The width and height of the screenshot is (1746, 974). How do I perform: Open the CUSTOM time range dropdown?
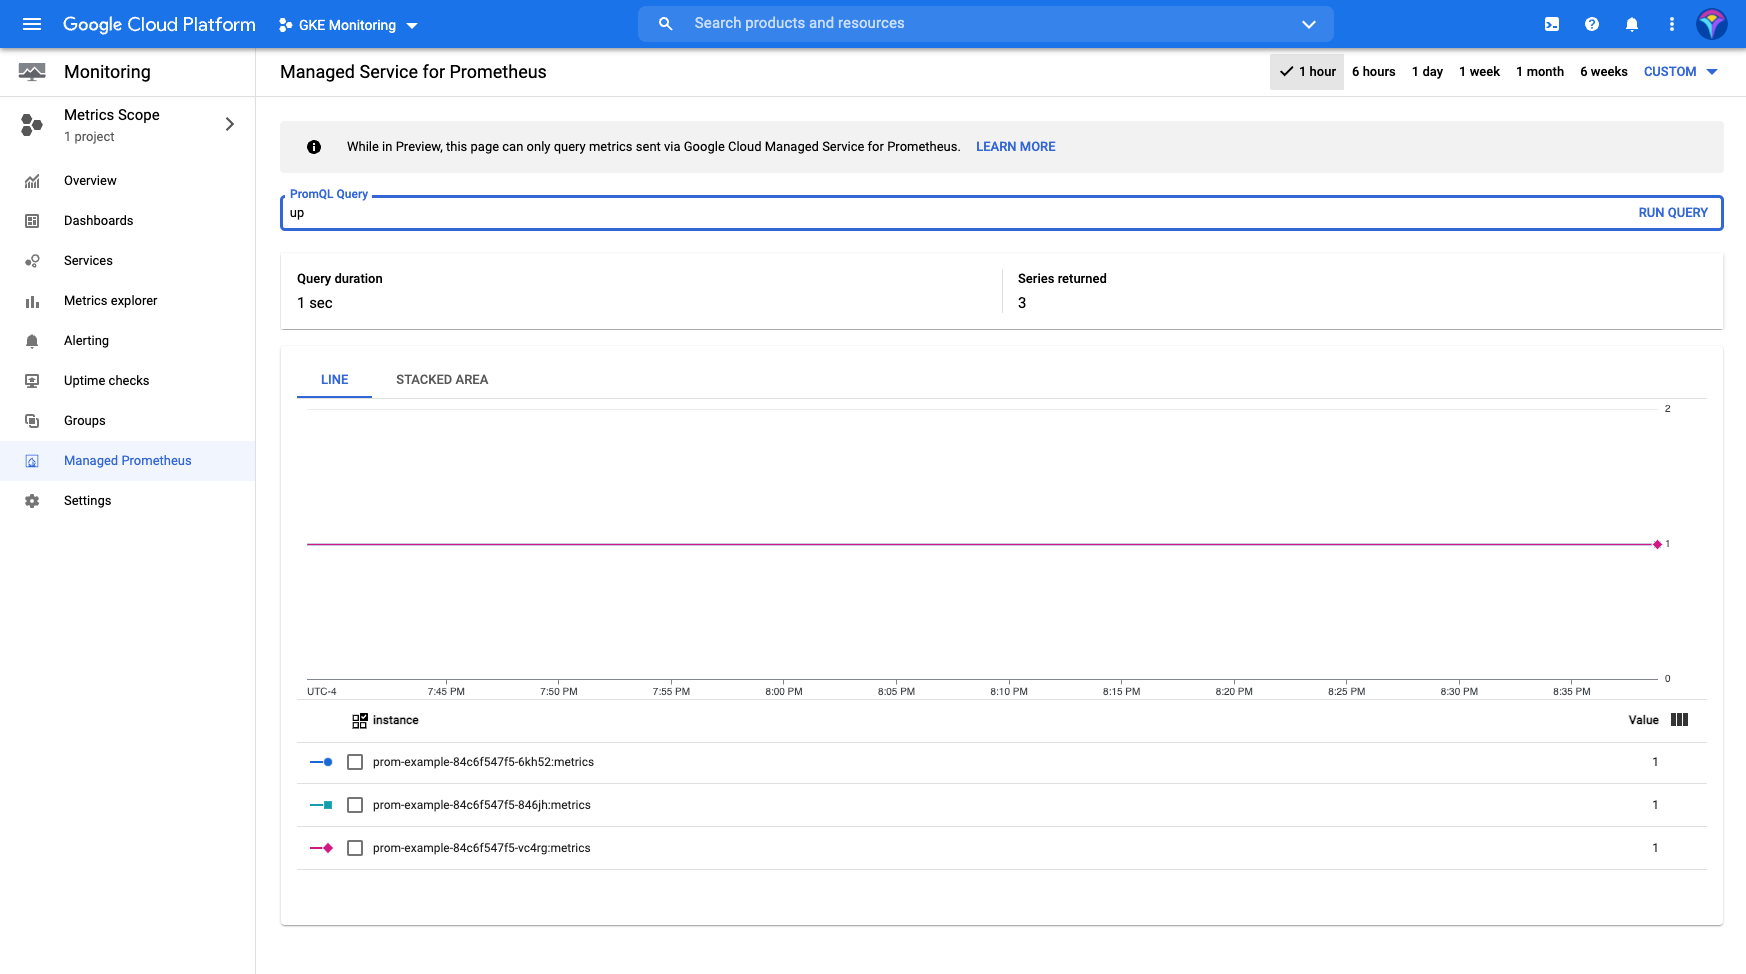[x=1680, y=72]
